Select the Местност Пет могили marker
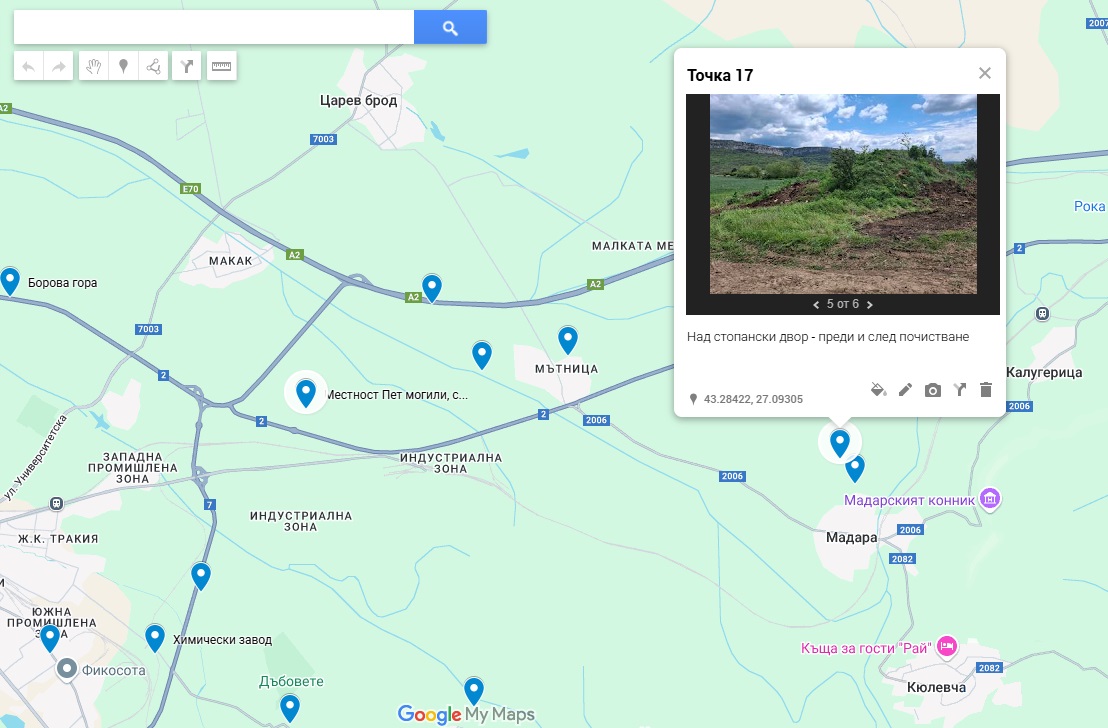Viewport: 1108px width, 728px height. pyautogui.click(x=306, y=391)
